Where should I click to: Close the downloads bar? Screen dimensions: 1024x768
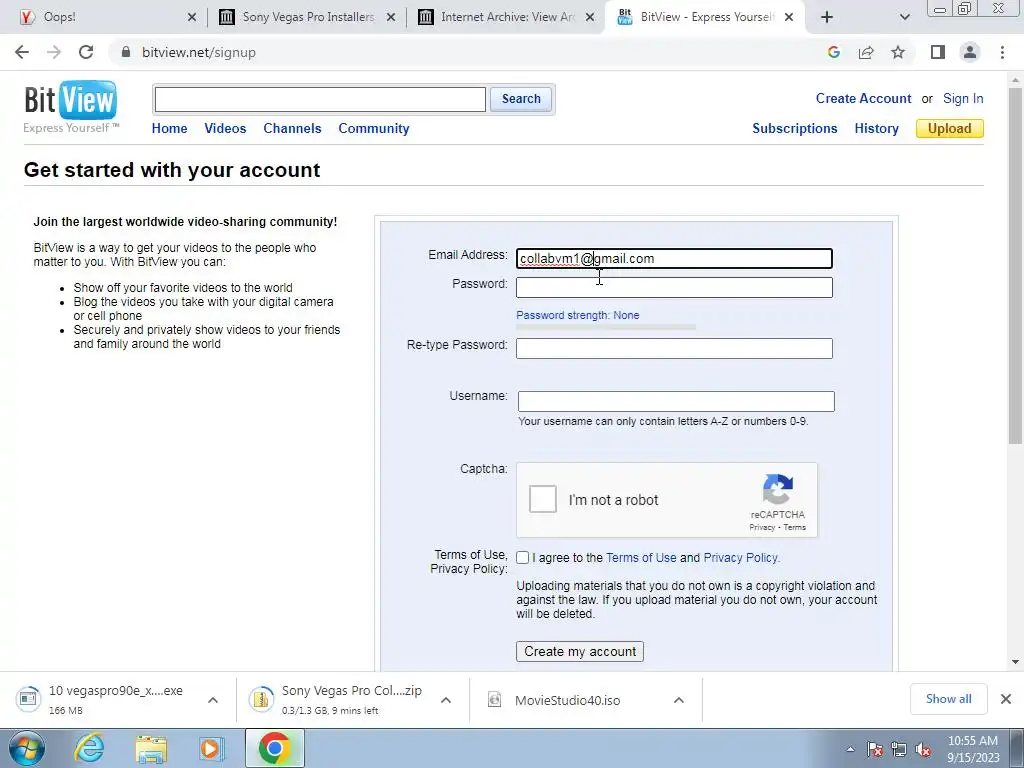pos(1006,699)
